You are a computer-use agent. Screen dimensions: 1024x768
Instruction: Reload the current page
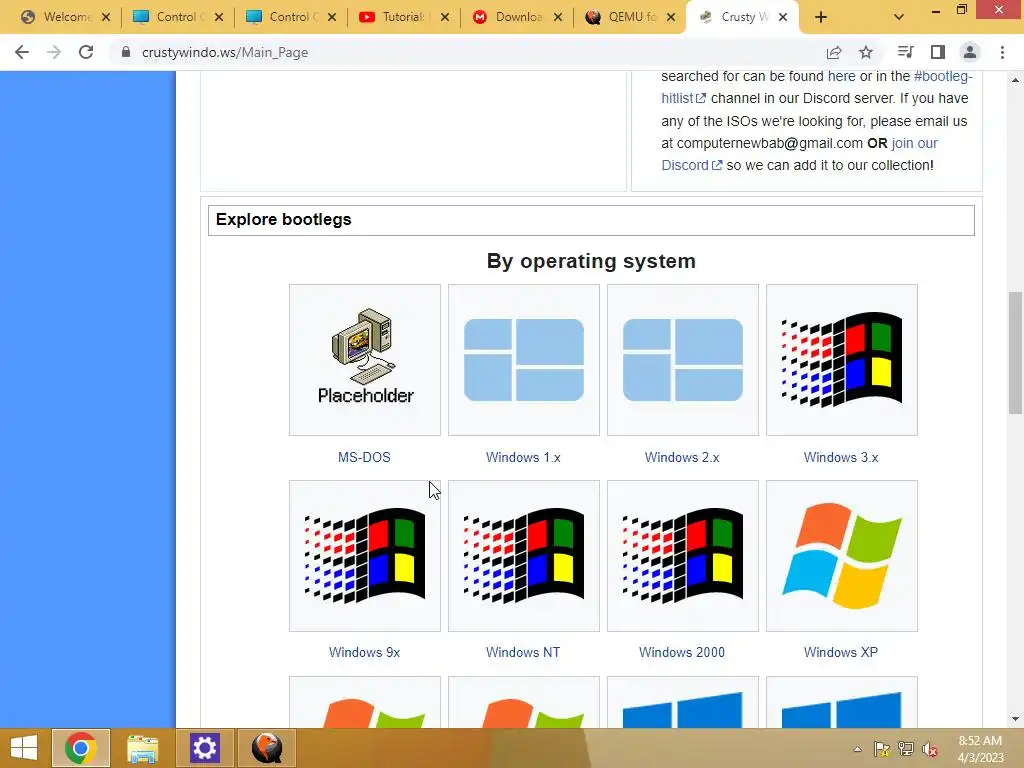point(86,52)
